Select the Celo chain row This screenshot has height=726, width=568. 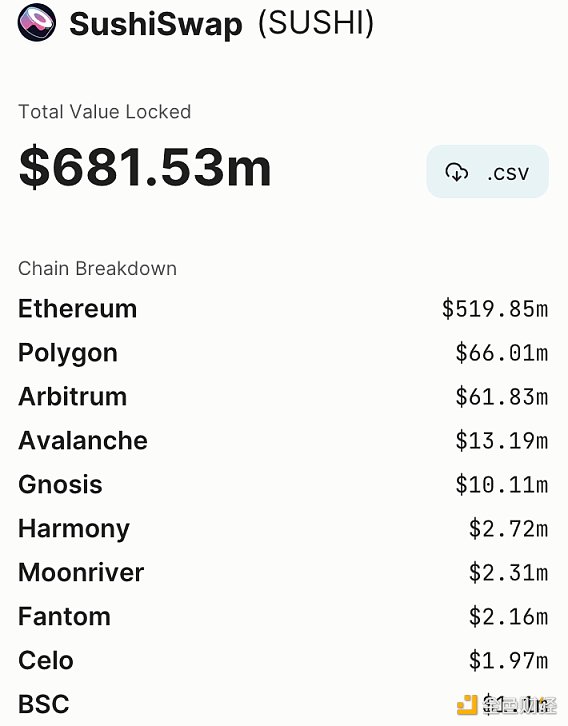pyautogui.click(x=283, y=660)
